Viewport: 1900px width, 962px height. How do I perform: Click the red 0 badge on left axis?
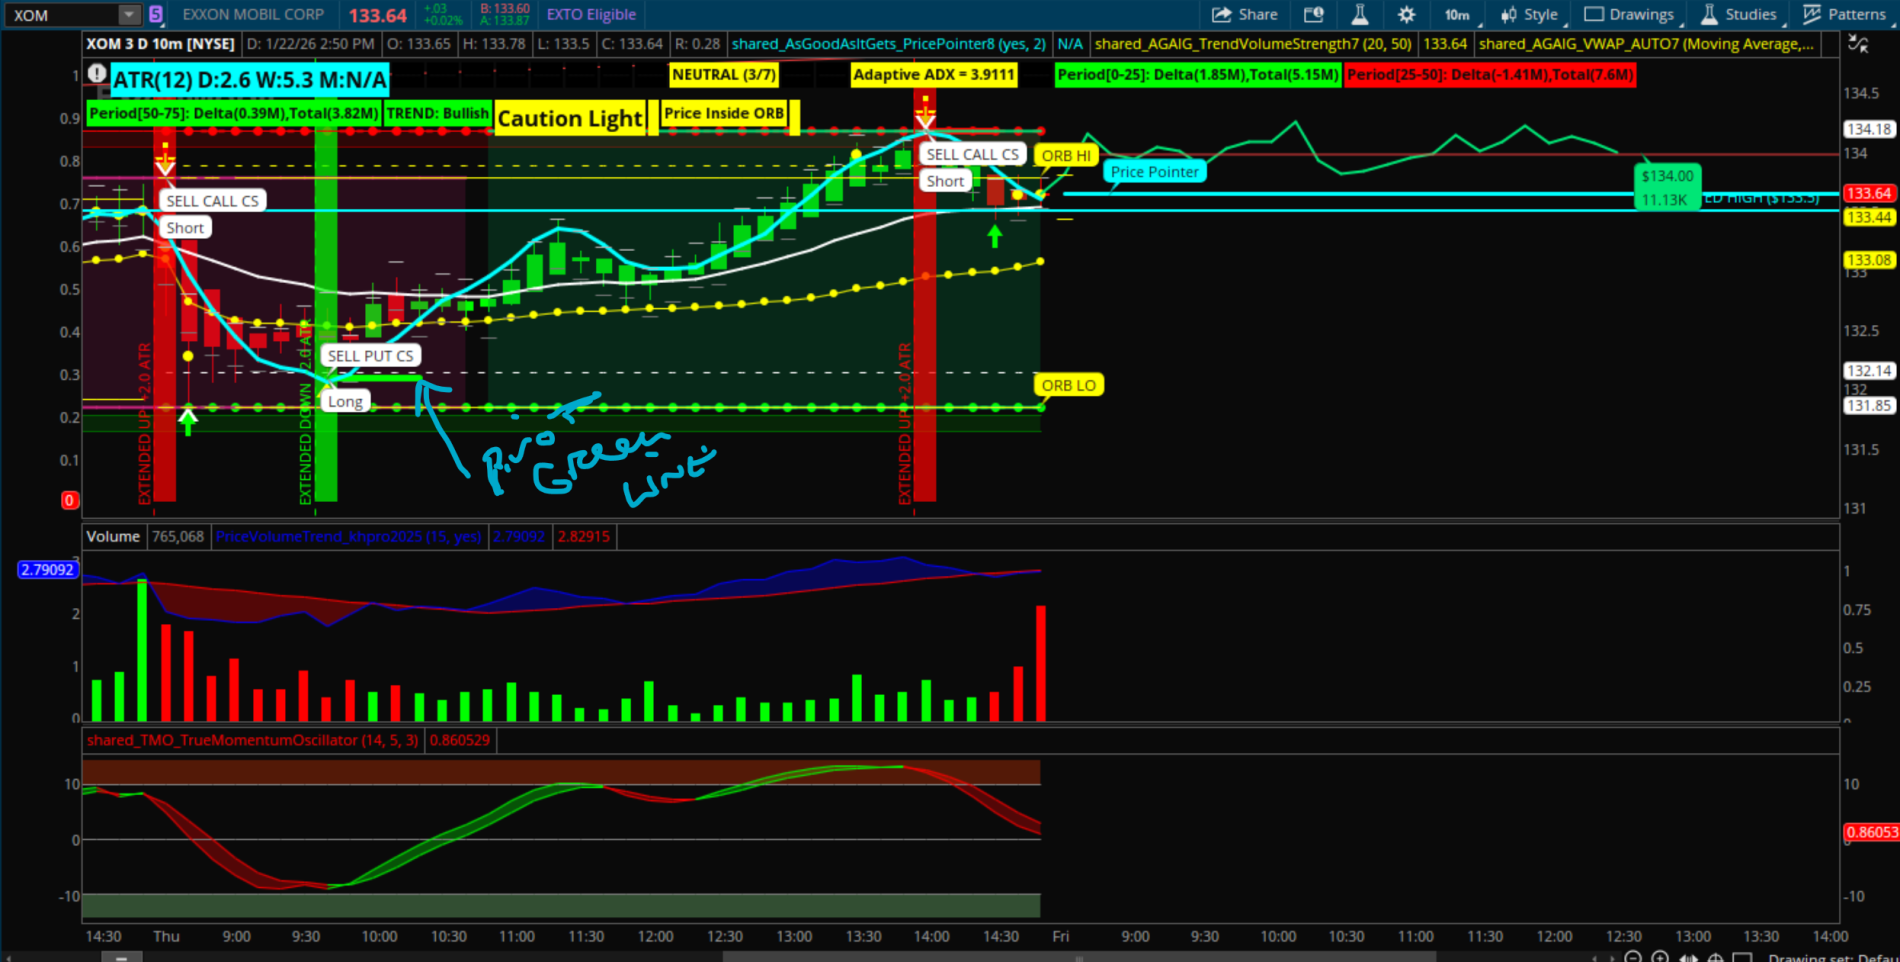pyautogui.click(x=69, y=500)
